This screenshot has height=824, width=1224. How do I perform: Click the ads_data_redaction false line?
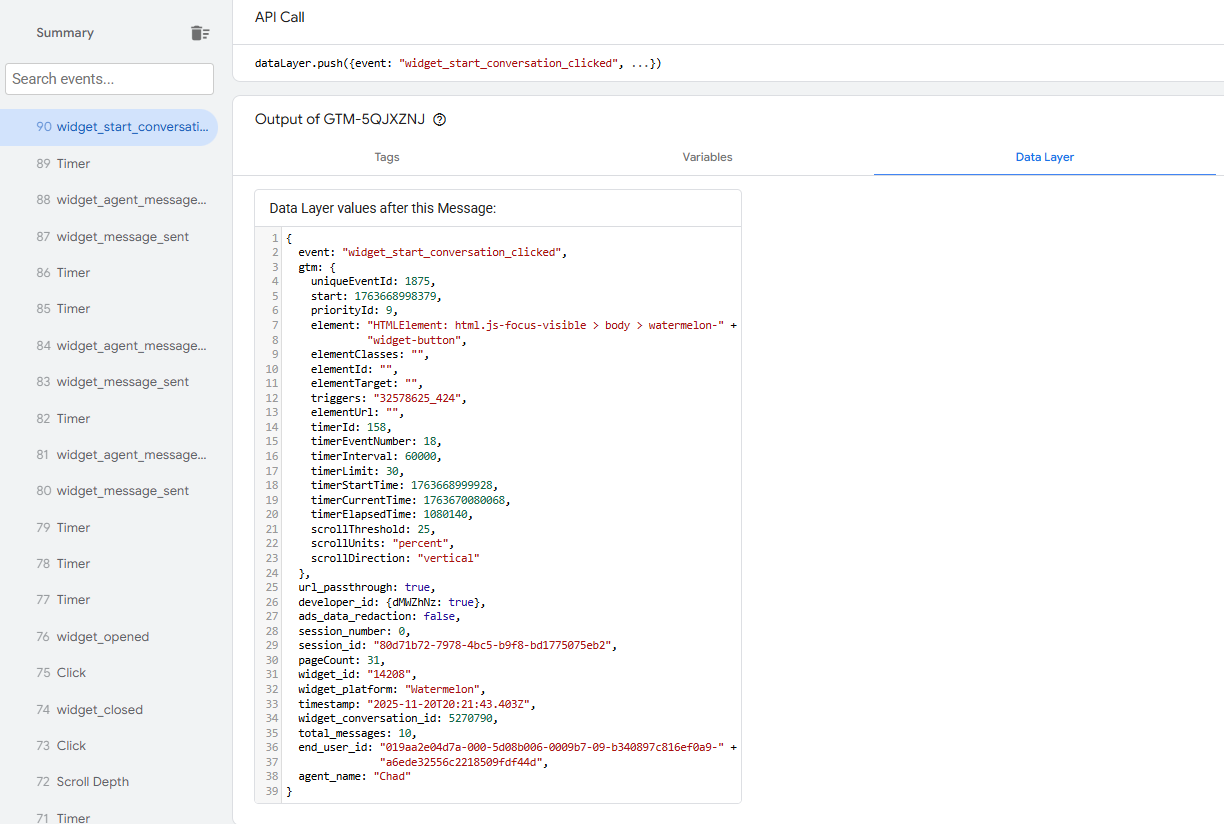pos(379,616)
